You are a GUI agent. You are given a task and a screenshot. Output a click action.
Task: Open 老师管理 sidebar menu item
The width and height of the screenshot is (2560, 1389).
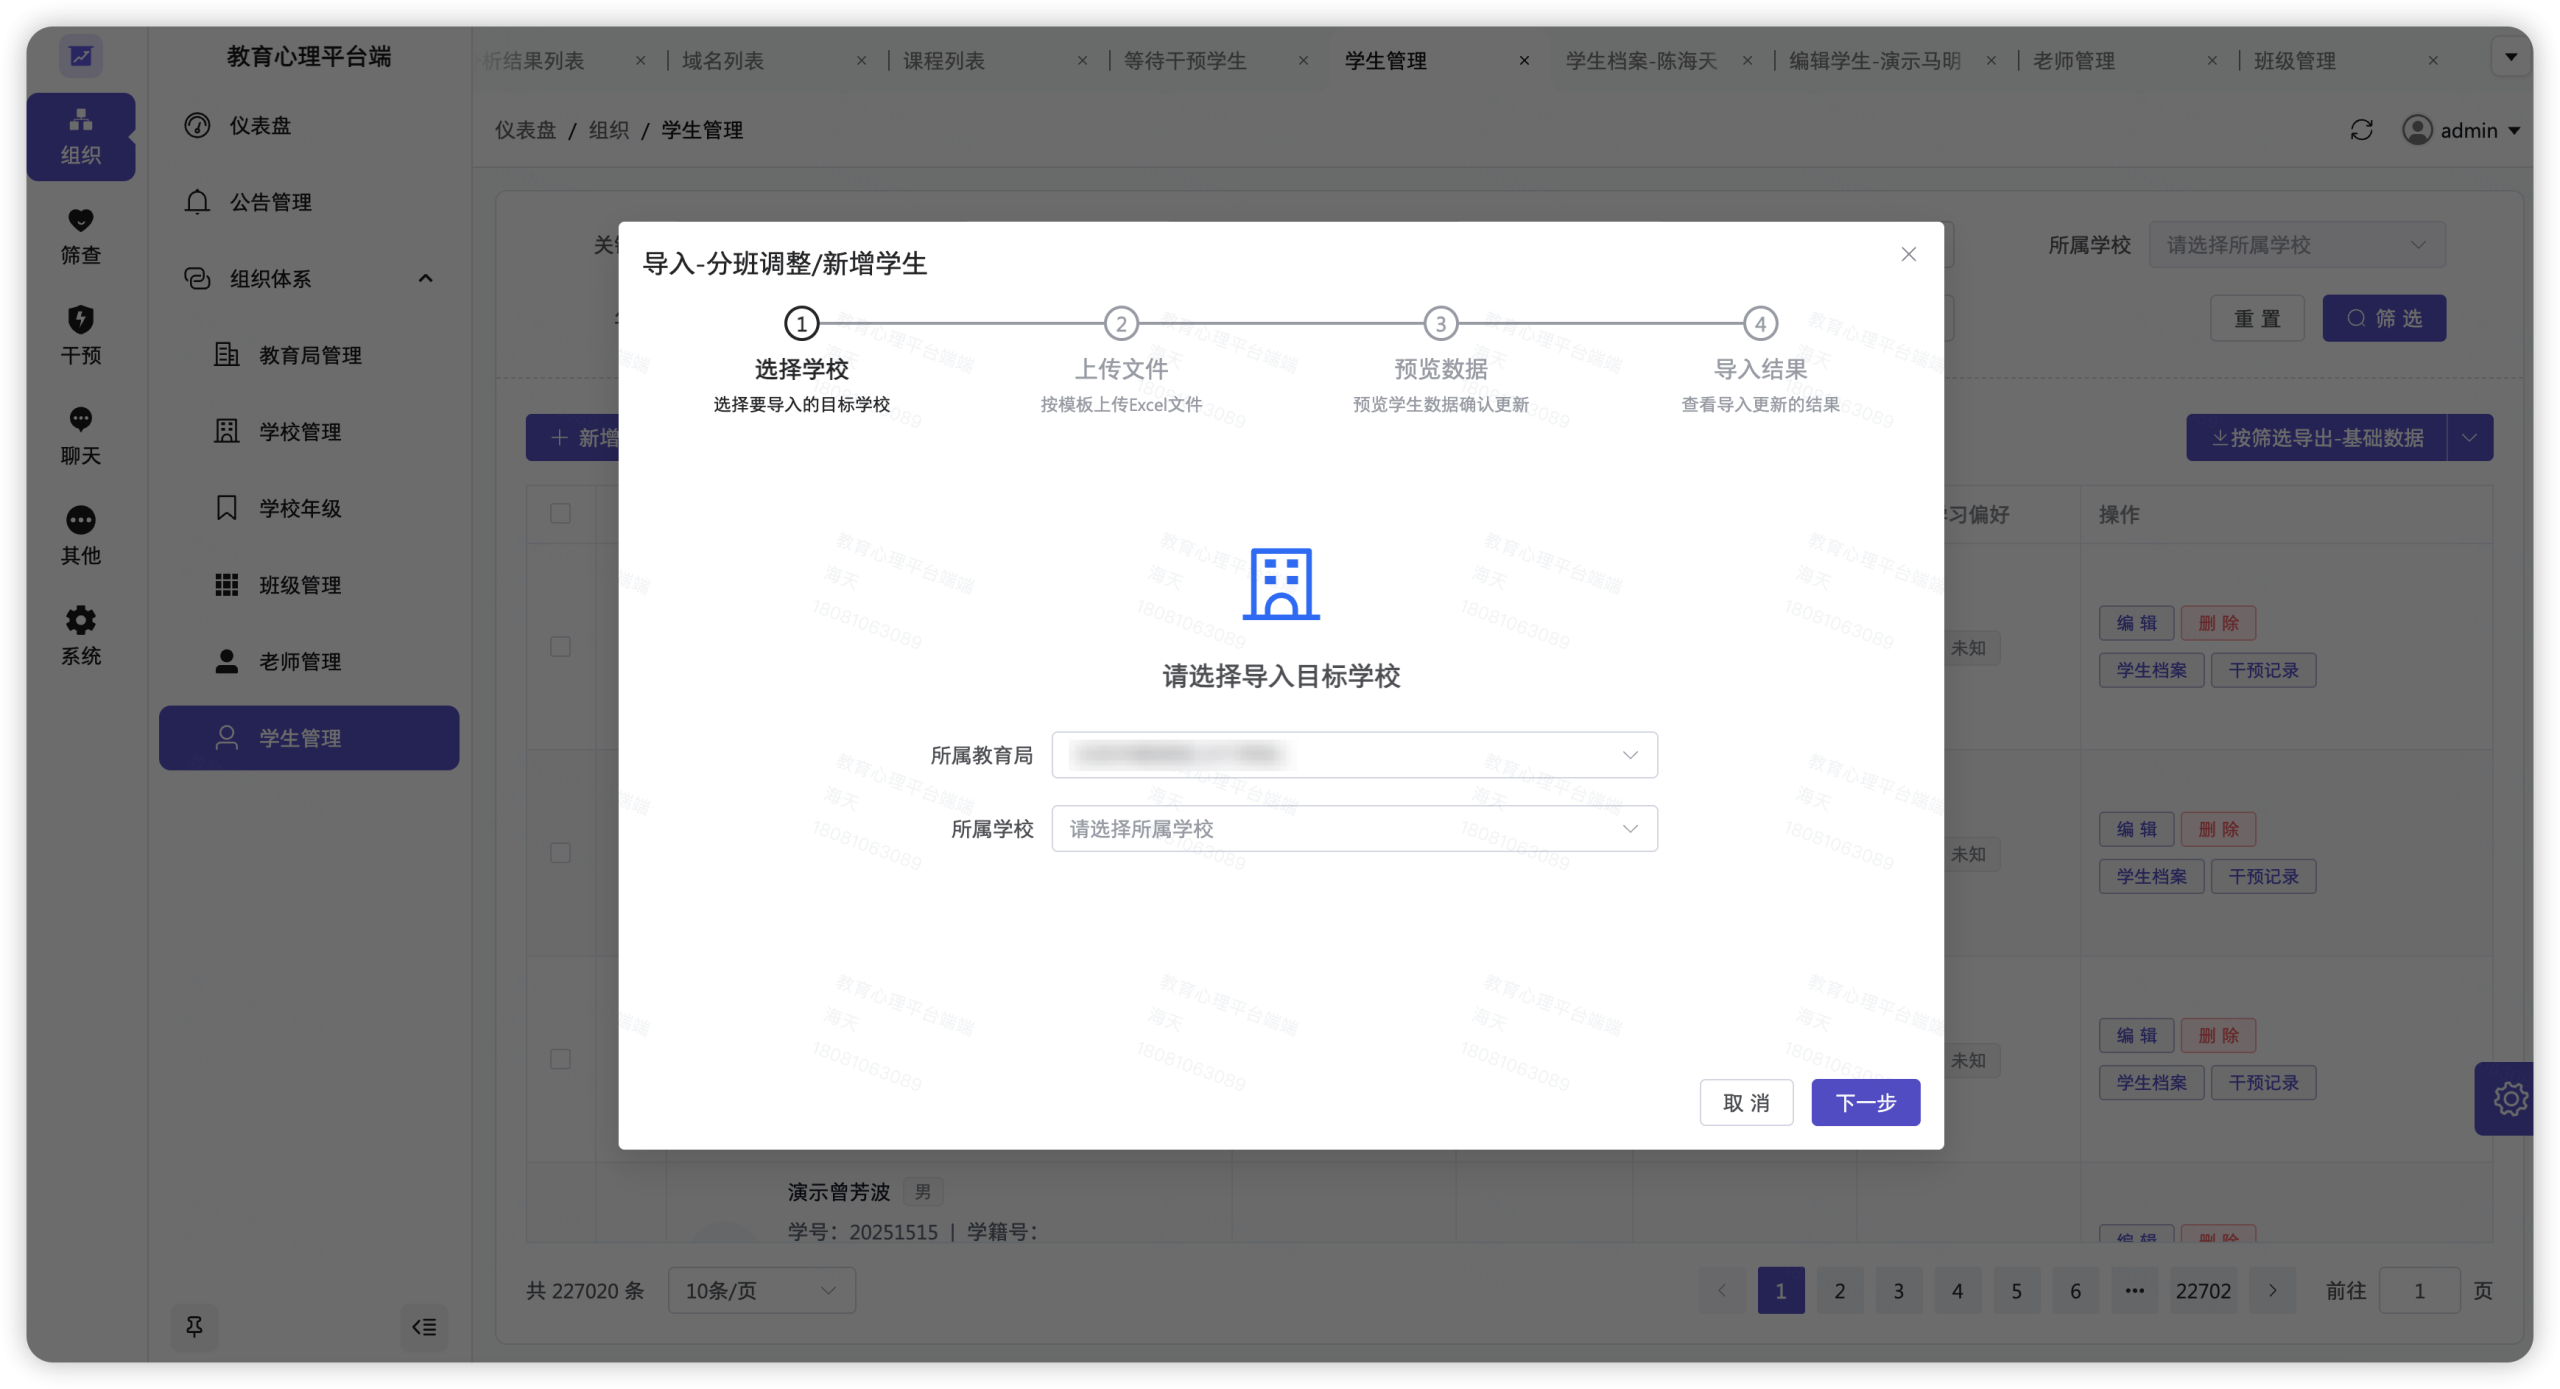[308, 661]
